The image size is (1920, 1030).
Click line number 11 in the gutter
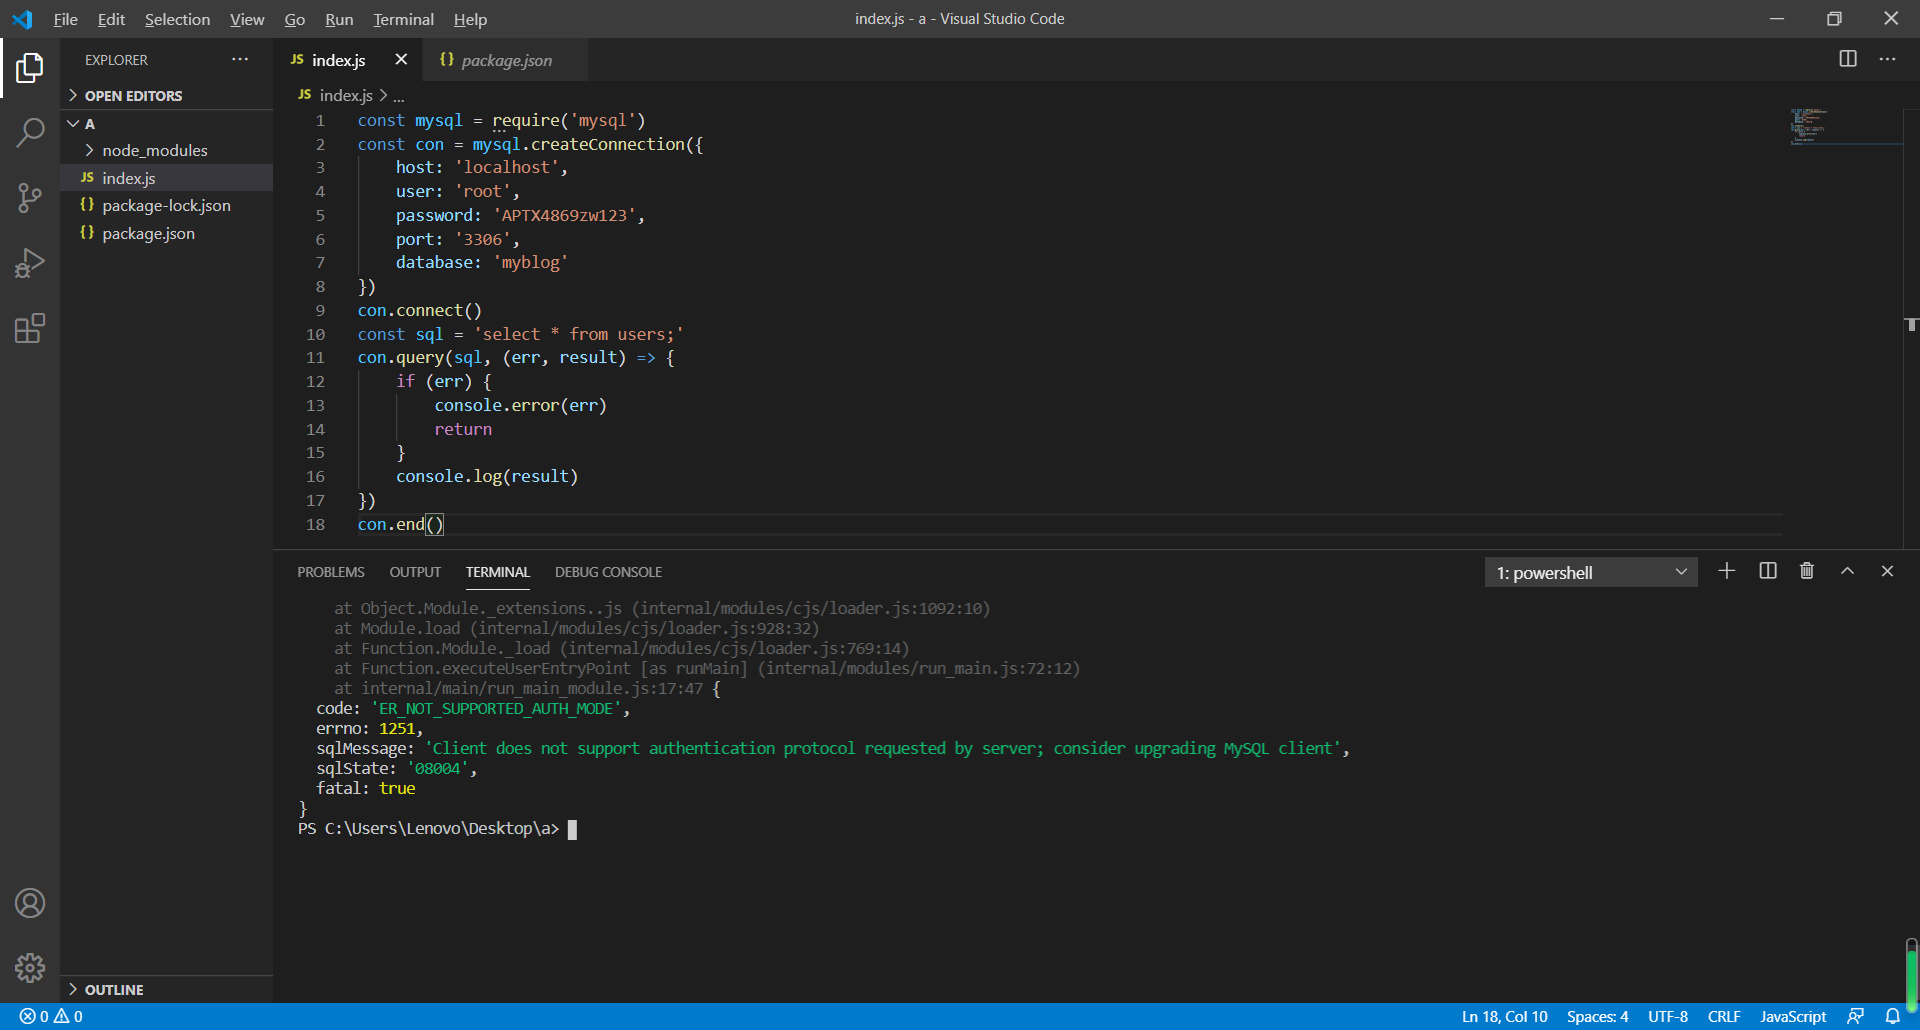315,358
